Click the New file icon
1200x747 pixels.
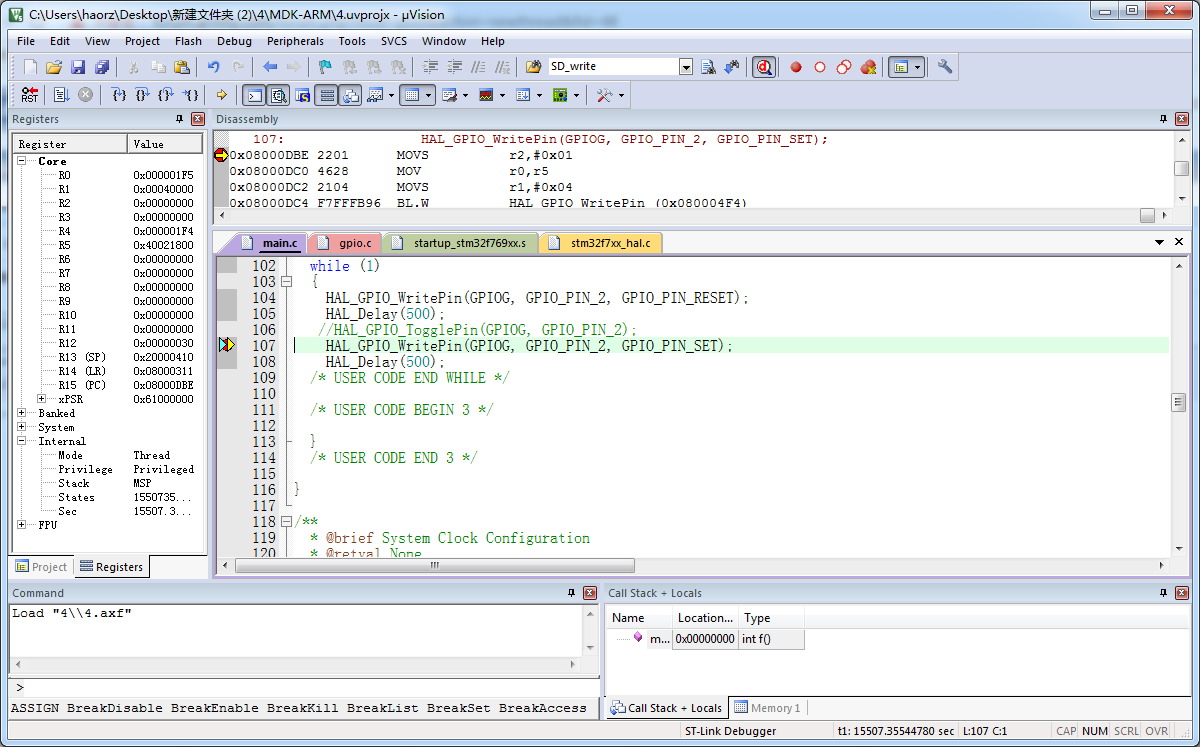(x=30, y=67)
